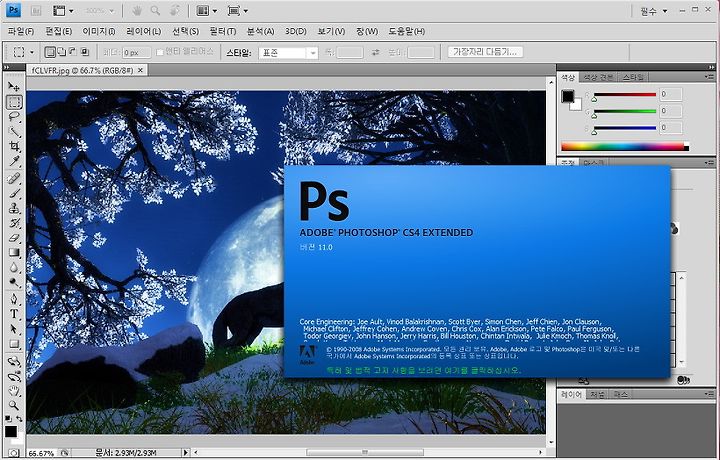Open the 파일(F) menu
Viewport: 720px width, 460px height.
pyautogui.click(x=21, y=31)
